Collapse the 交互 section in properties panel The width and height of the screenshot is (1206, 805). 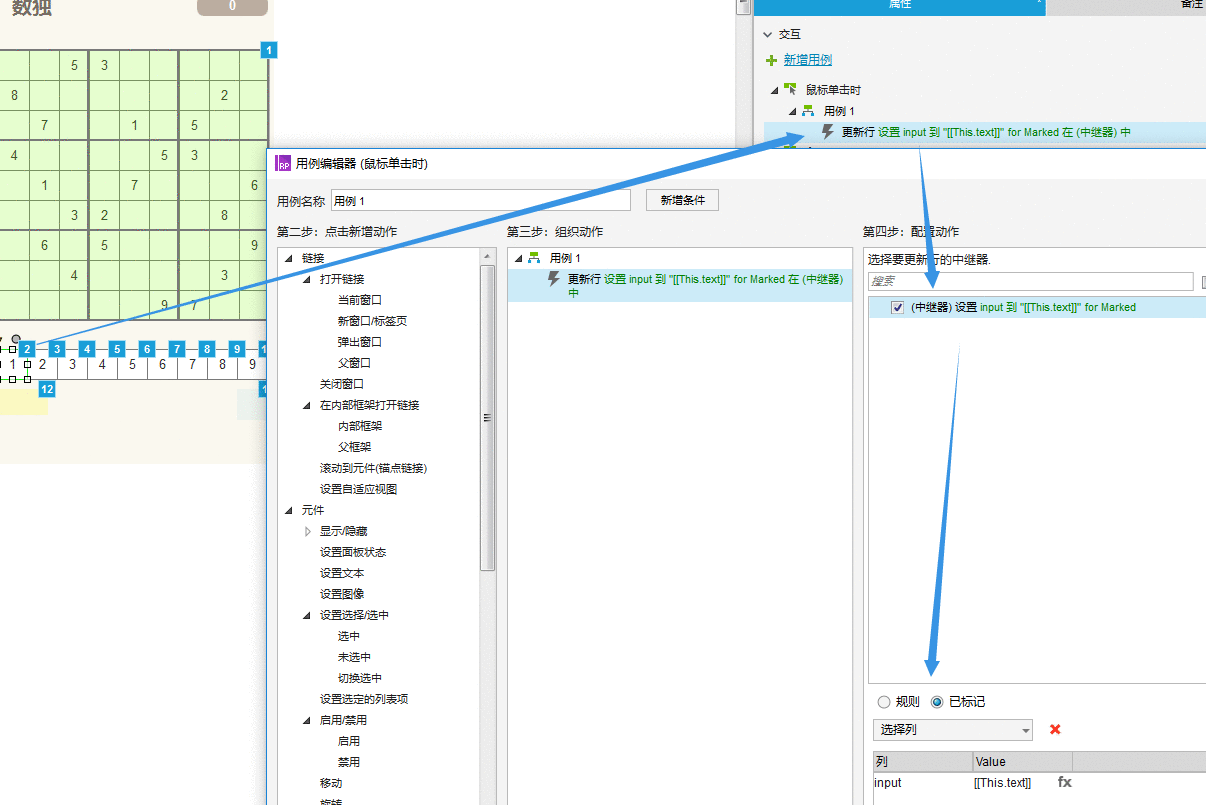coord(767,34)
